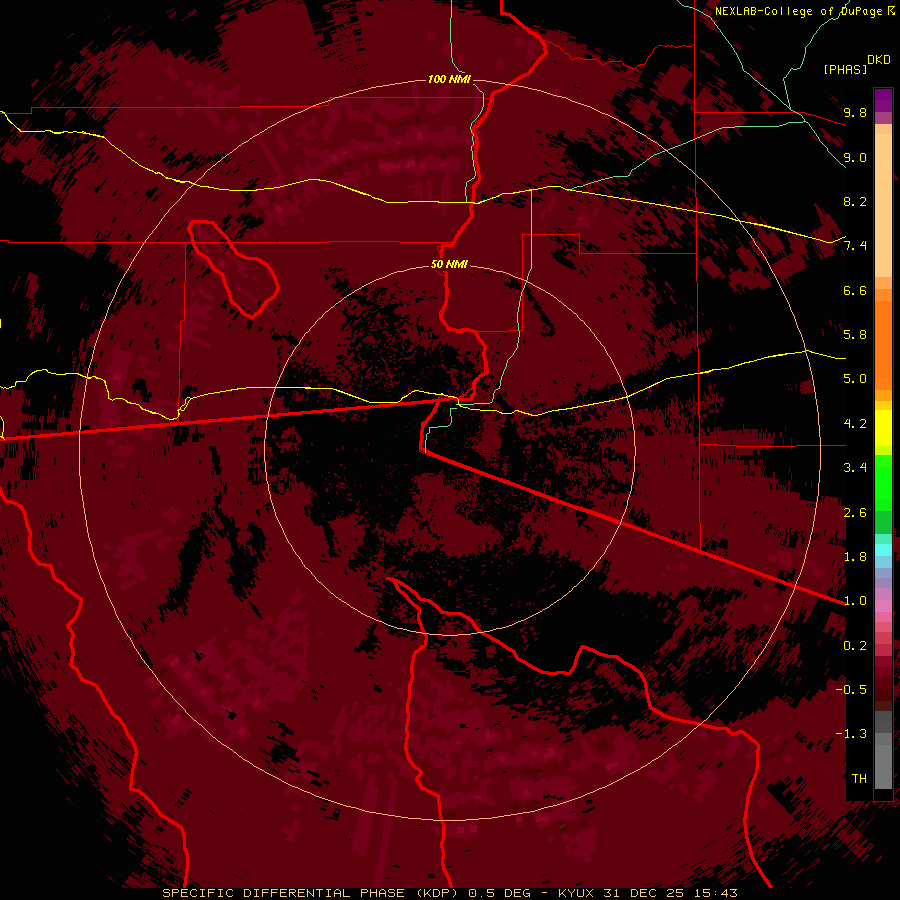
Task: Select the bright yellow color bar segment
Action: click(x=883, y=428)
